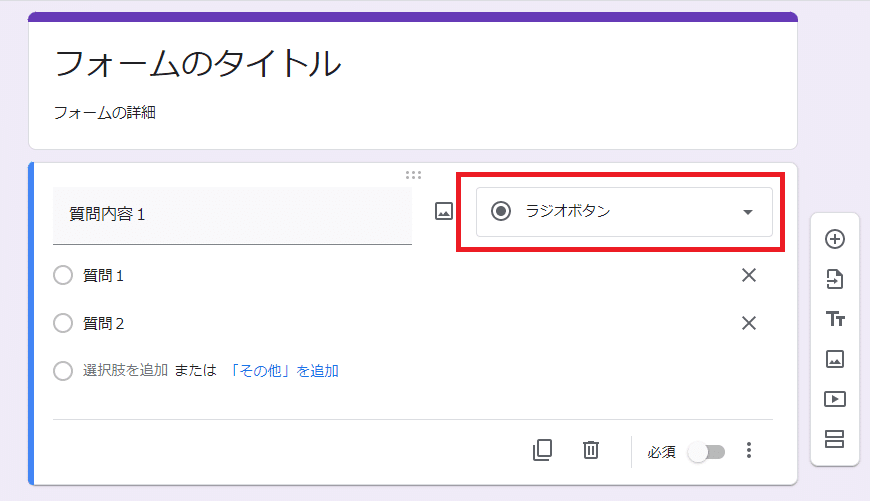Click 「その他」を追加 link

pyautogui.click(x=284, y=371)
